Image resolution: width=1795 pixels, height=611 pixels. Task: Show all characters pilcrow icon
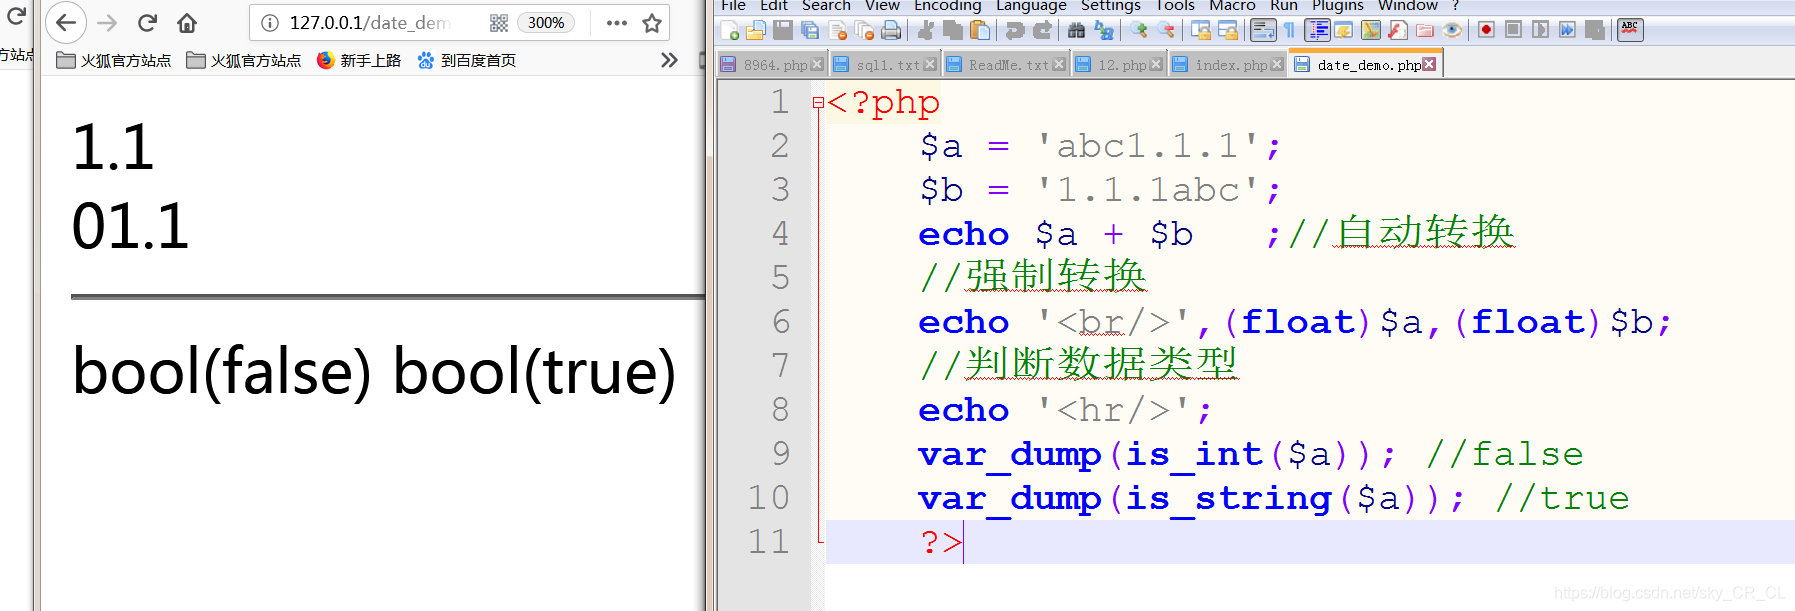pyautogui.click(x=1290, y=30)
